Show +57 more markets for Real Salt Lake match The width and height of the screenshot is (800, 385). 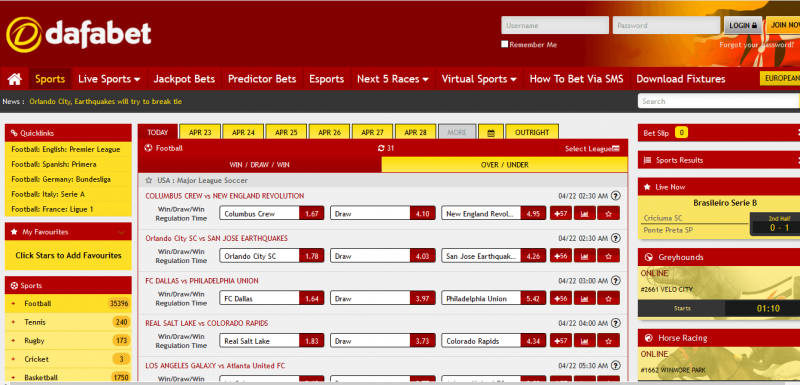pos(561,341)
